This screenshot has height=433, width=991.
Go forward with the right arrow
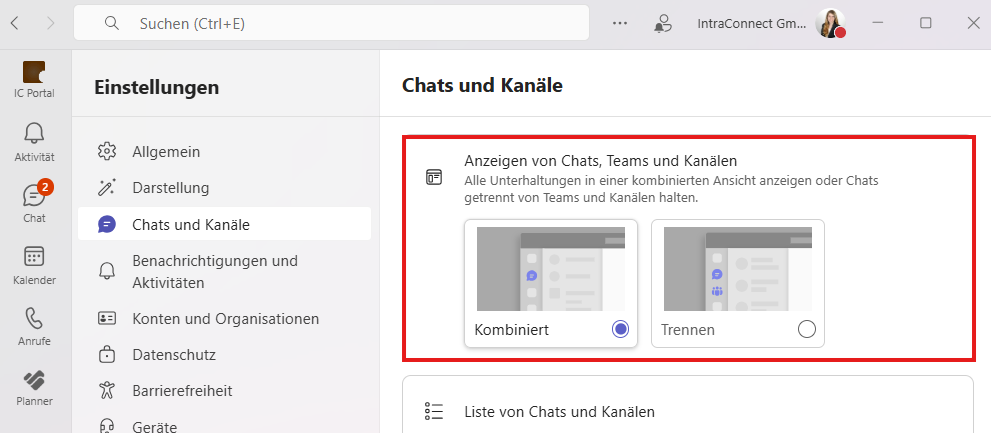tap(51, 23)
